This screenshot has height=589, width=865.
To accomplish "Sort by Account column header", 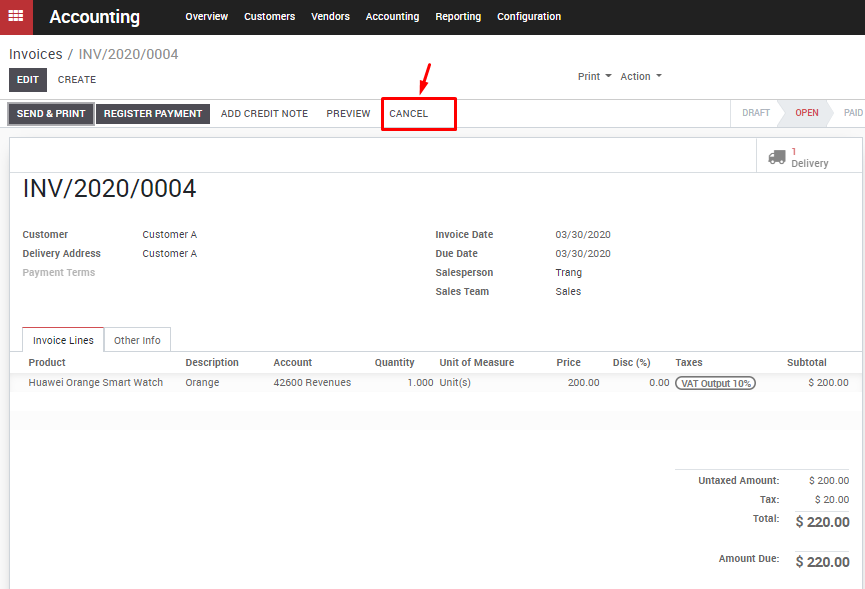I will click(x=292, y=362).
